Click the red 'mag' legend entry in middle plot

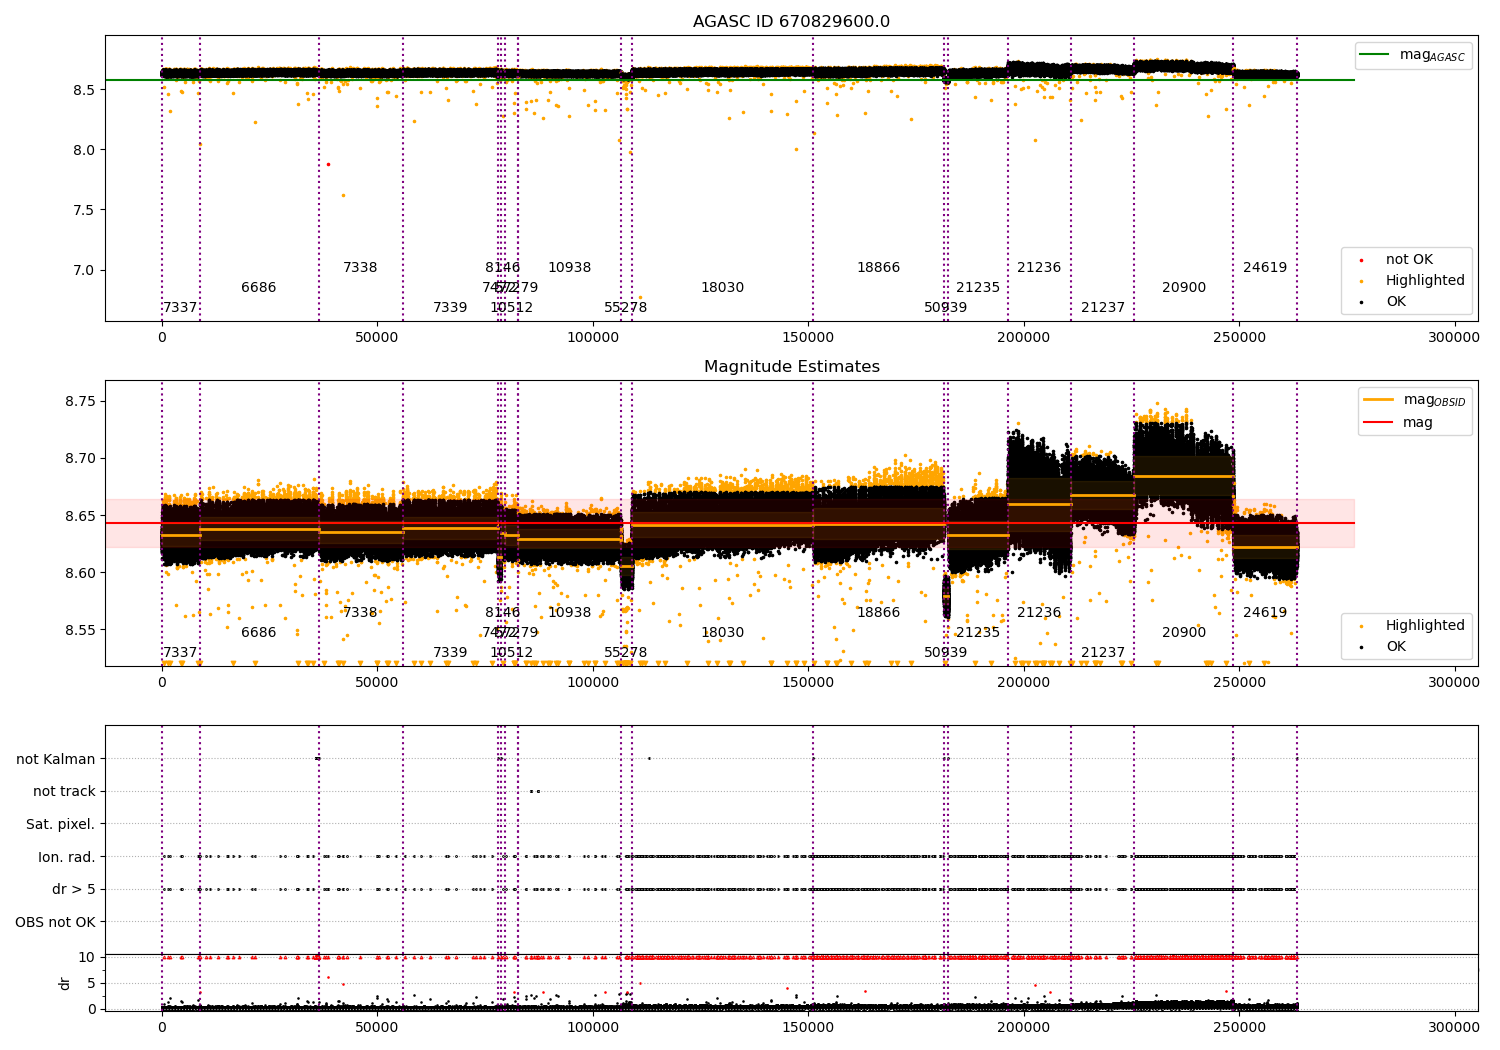click(1399, 423)
